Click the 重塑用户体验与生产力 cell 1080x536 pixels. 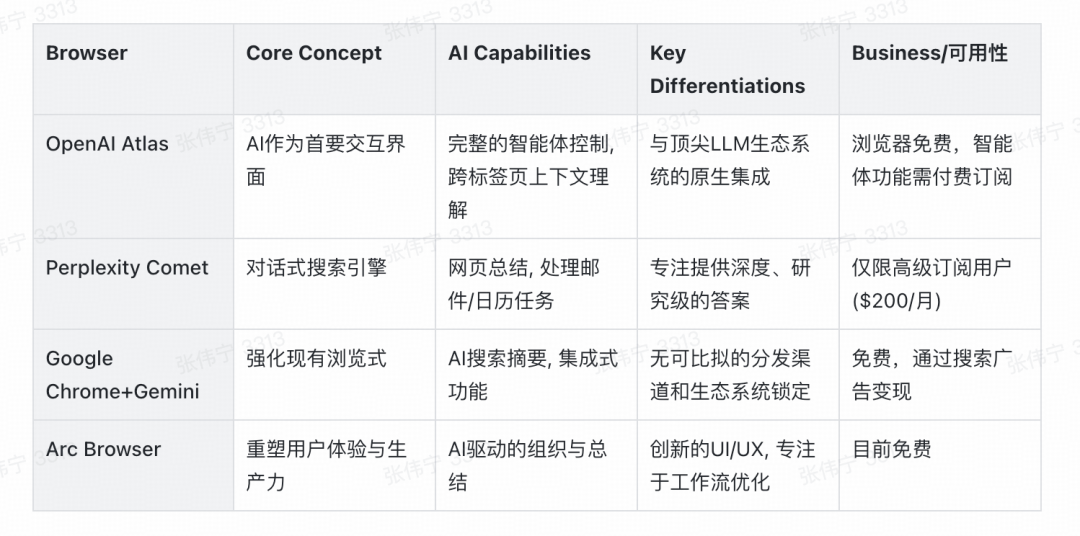pyautogui.click(x=326, y=466)
